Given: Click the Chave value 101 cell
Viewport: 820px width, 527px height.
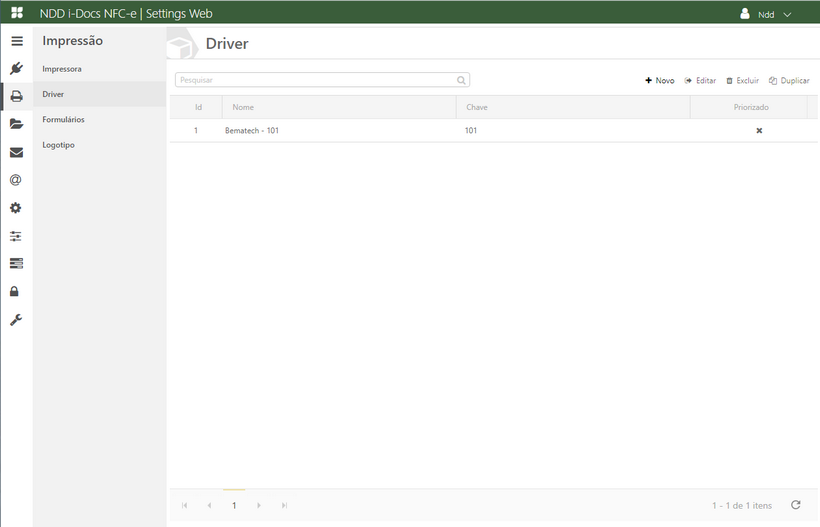Looking at the screenshot, I should [471, 131].
